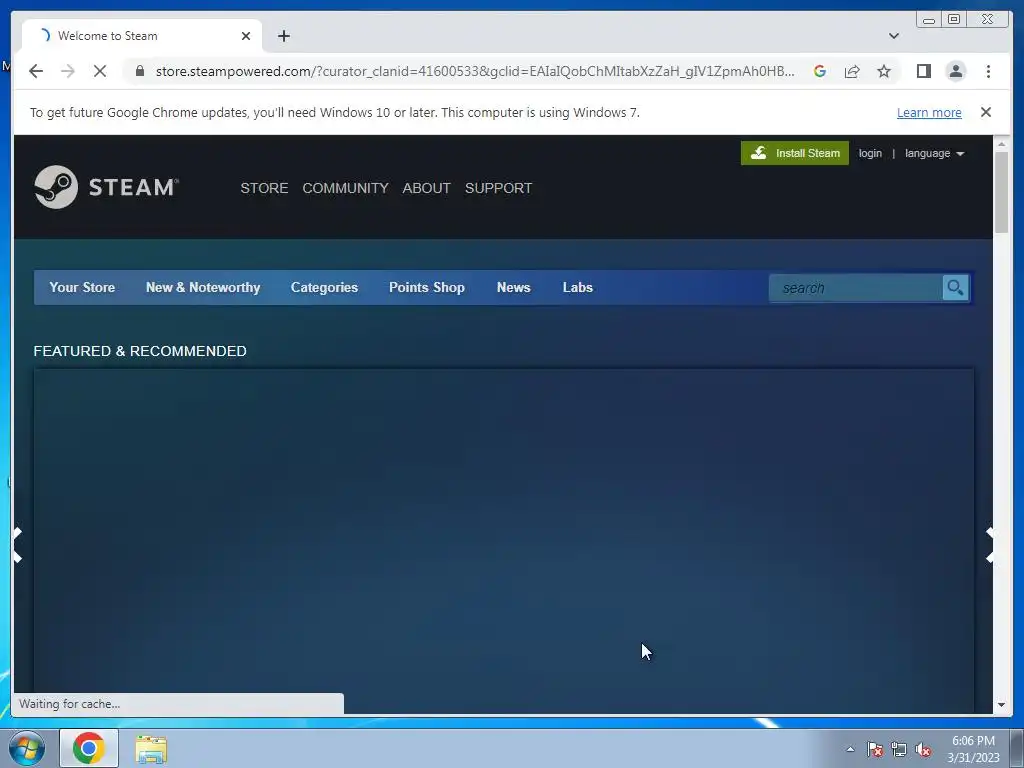This screenshot has width=1024, height=768.
Task: Select the Welcome to Steam tab
Action: click(x=142, y=36)
